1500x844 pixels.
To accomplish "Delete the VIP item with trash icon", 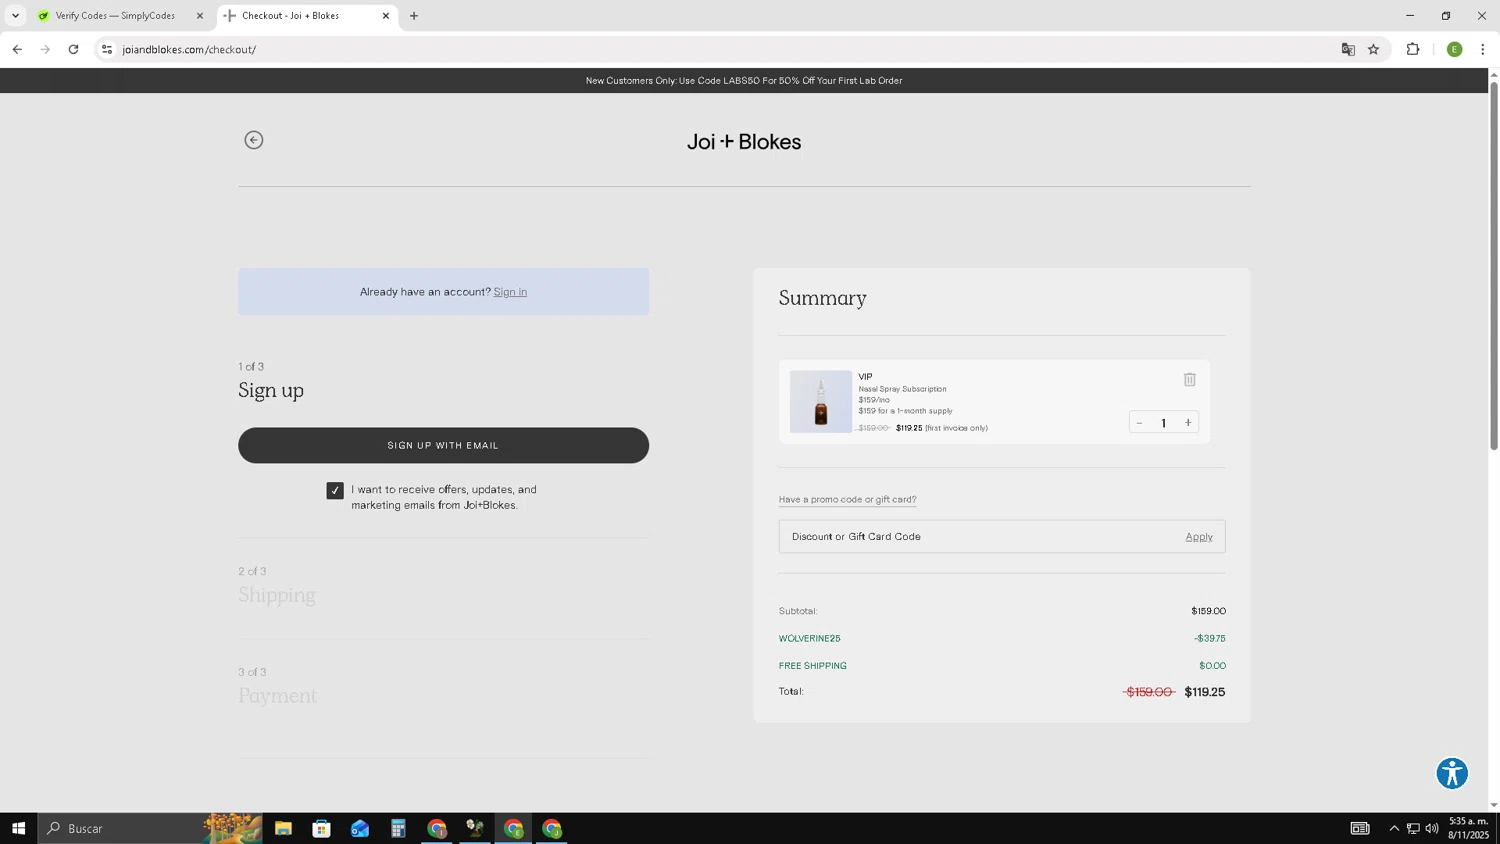I will click(1189, 379).
